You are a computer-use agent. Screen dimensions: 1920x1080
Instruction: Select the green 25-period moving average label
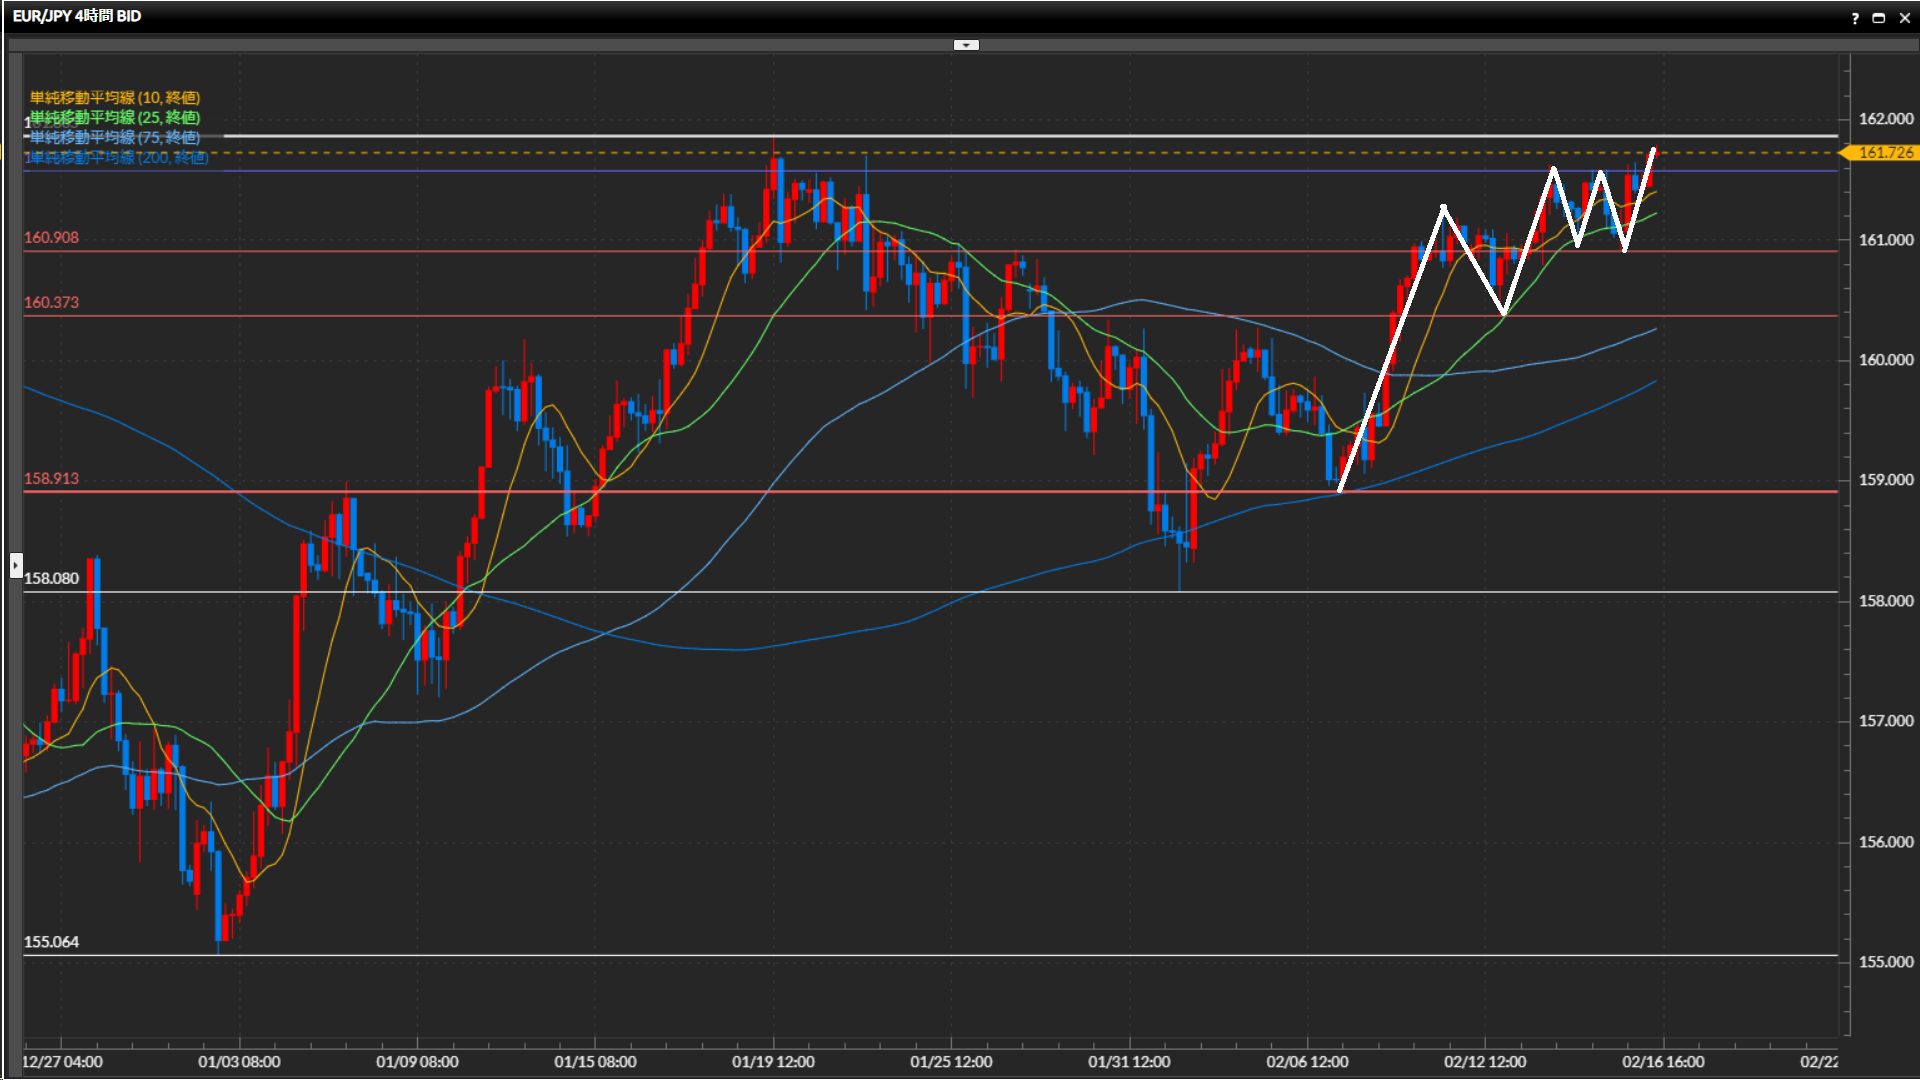click(115, 117)
